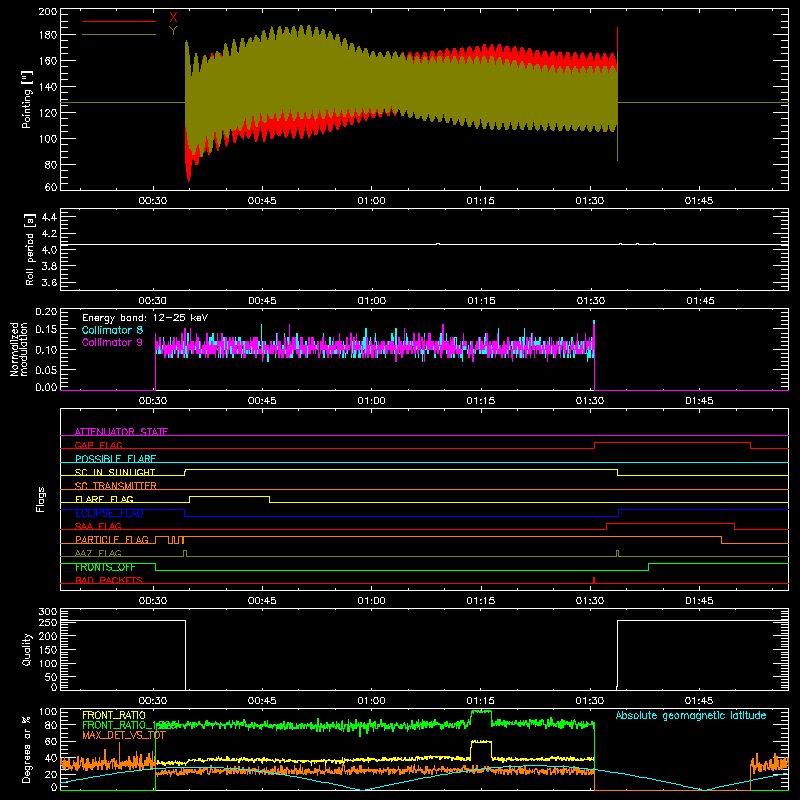Image resolution: width=800 pixels, height=800 pixels.
Task: Click the ATTENUATOR_STATE flag label
Action: point(121,432)
